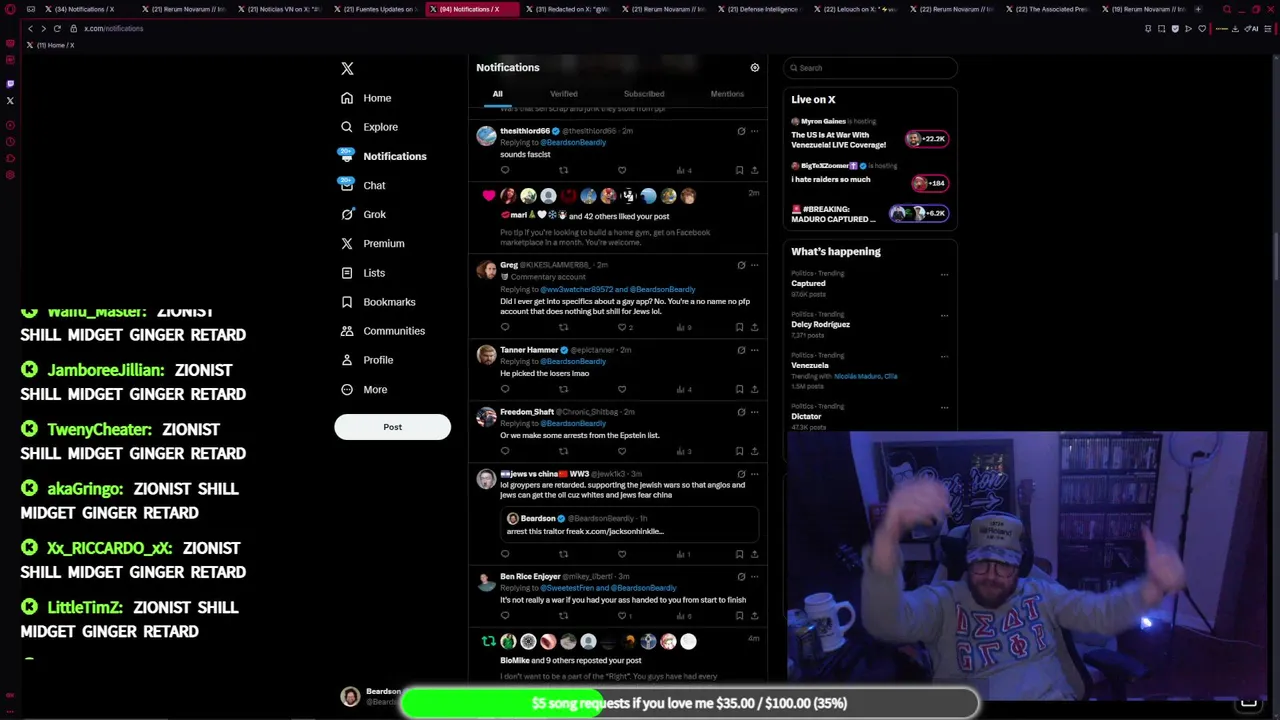This screenshot has height=720, width=1280.
Task: Like Freedom_Shaft's post
Action: (622, 451)
